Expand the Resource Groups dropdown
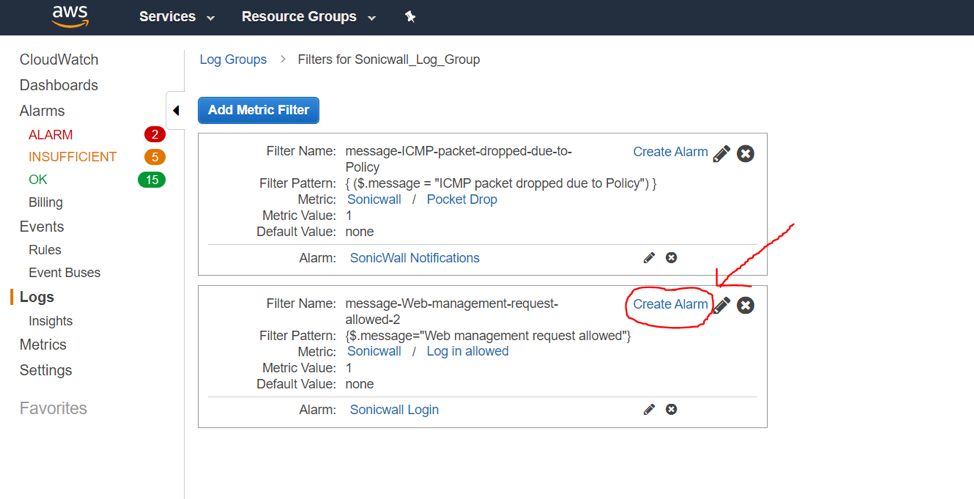This screenshot has height=499, width=974. (x=309, y=17)
